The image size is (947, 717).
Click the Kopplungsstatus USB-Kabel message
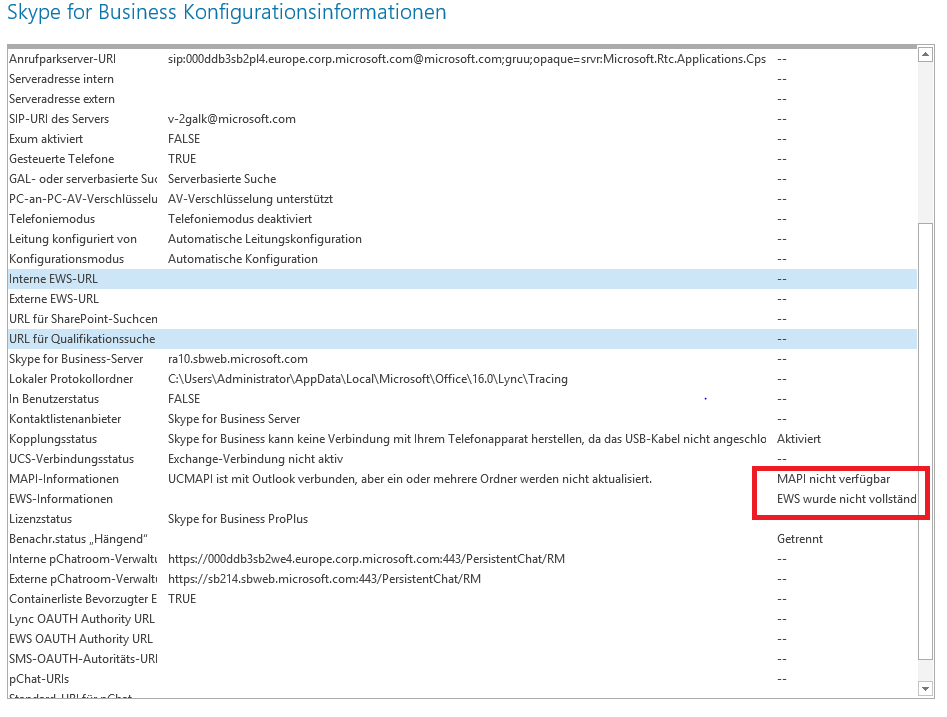click(467, 439)
